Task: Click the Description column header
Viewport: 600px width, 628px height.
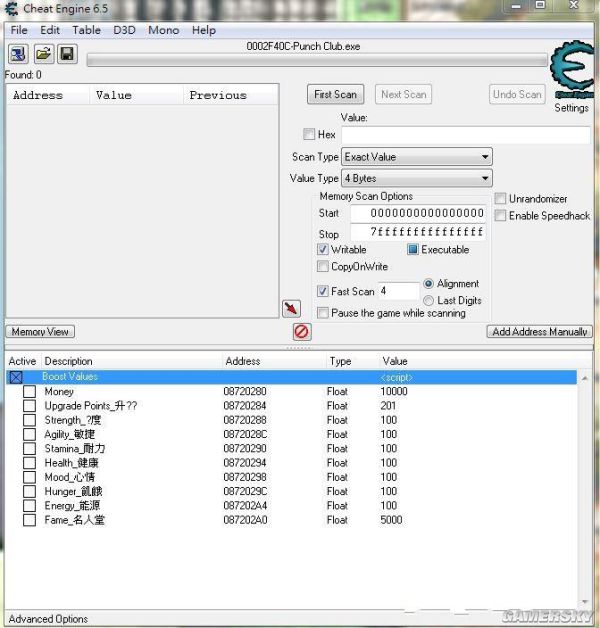Action: [x=131, y=361]
